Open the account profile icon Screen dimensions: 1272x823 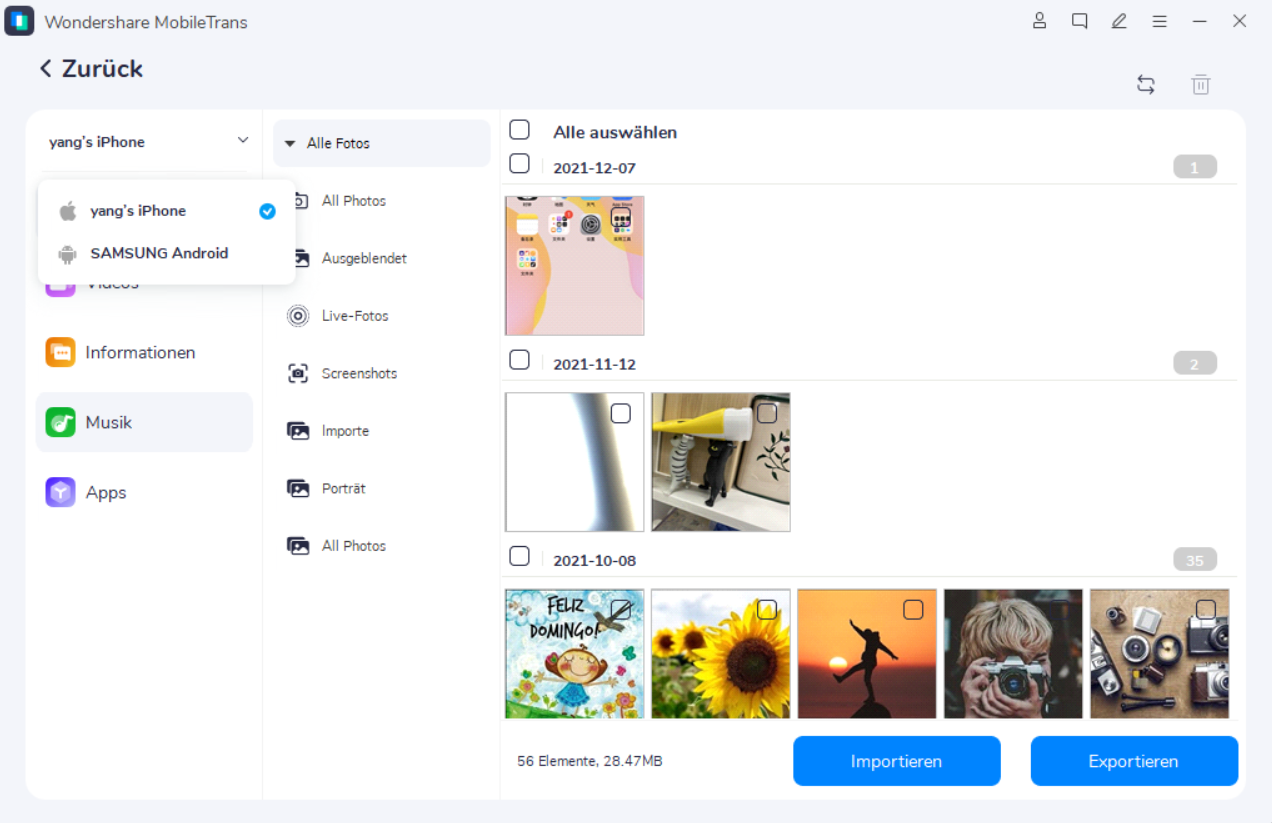(x=1039, y=21)
